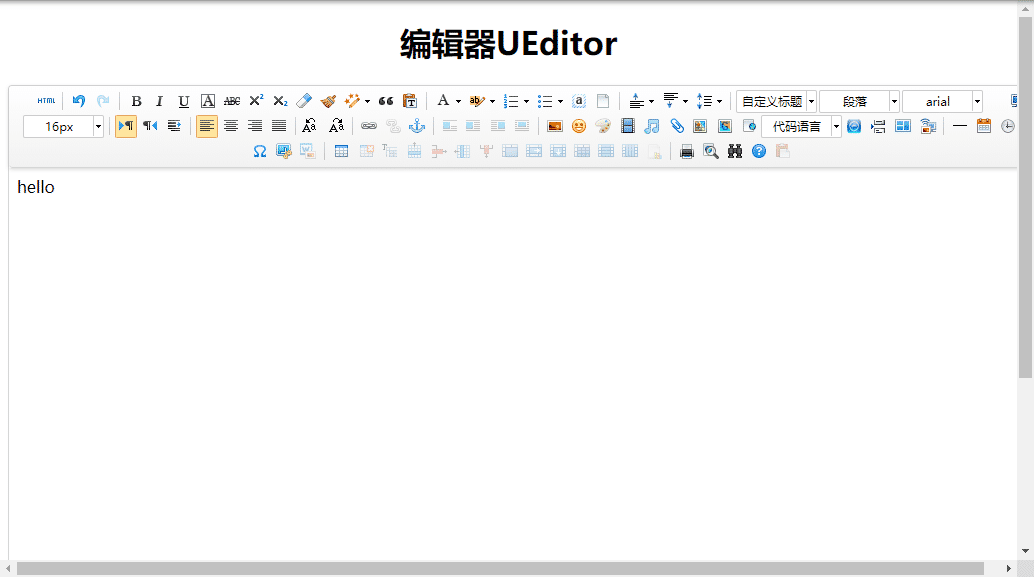Activate the format painter brush

coord(328,101)
